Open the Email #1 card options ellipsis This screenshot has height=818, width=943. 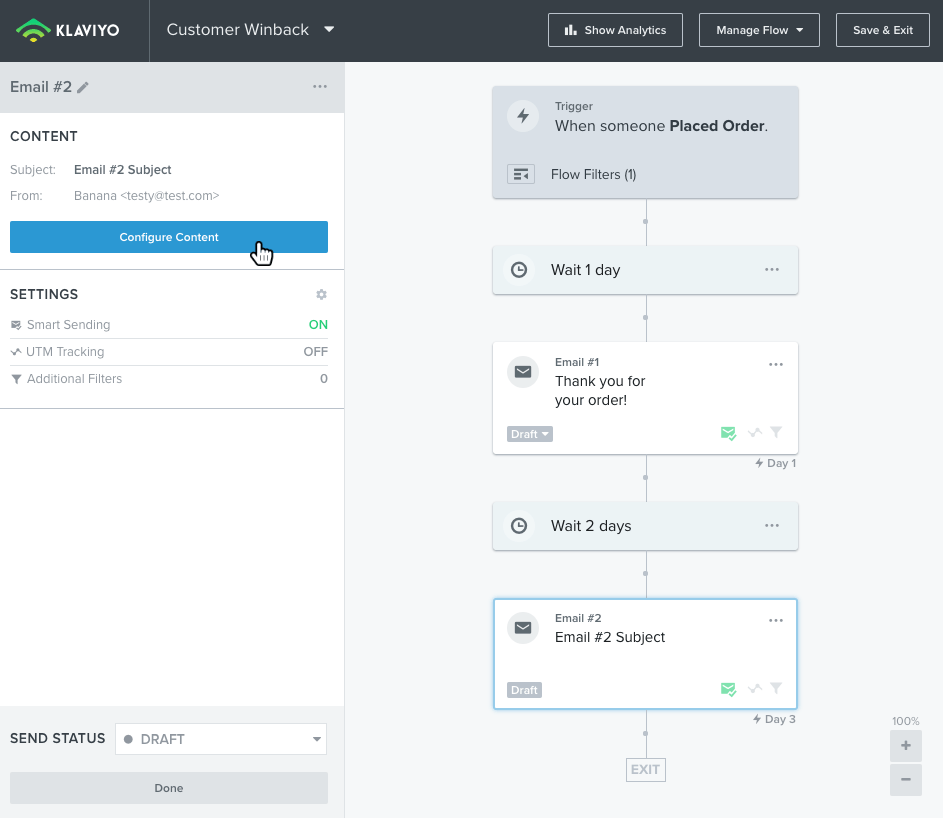(x=776, y=364)
